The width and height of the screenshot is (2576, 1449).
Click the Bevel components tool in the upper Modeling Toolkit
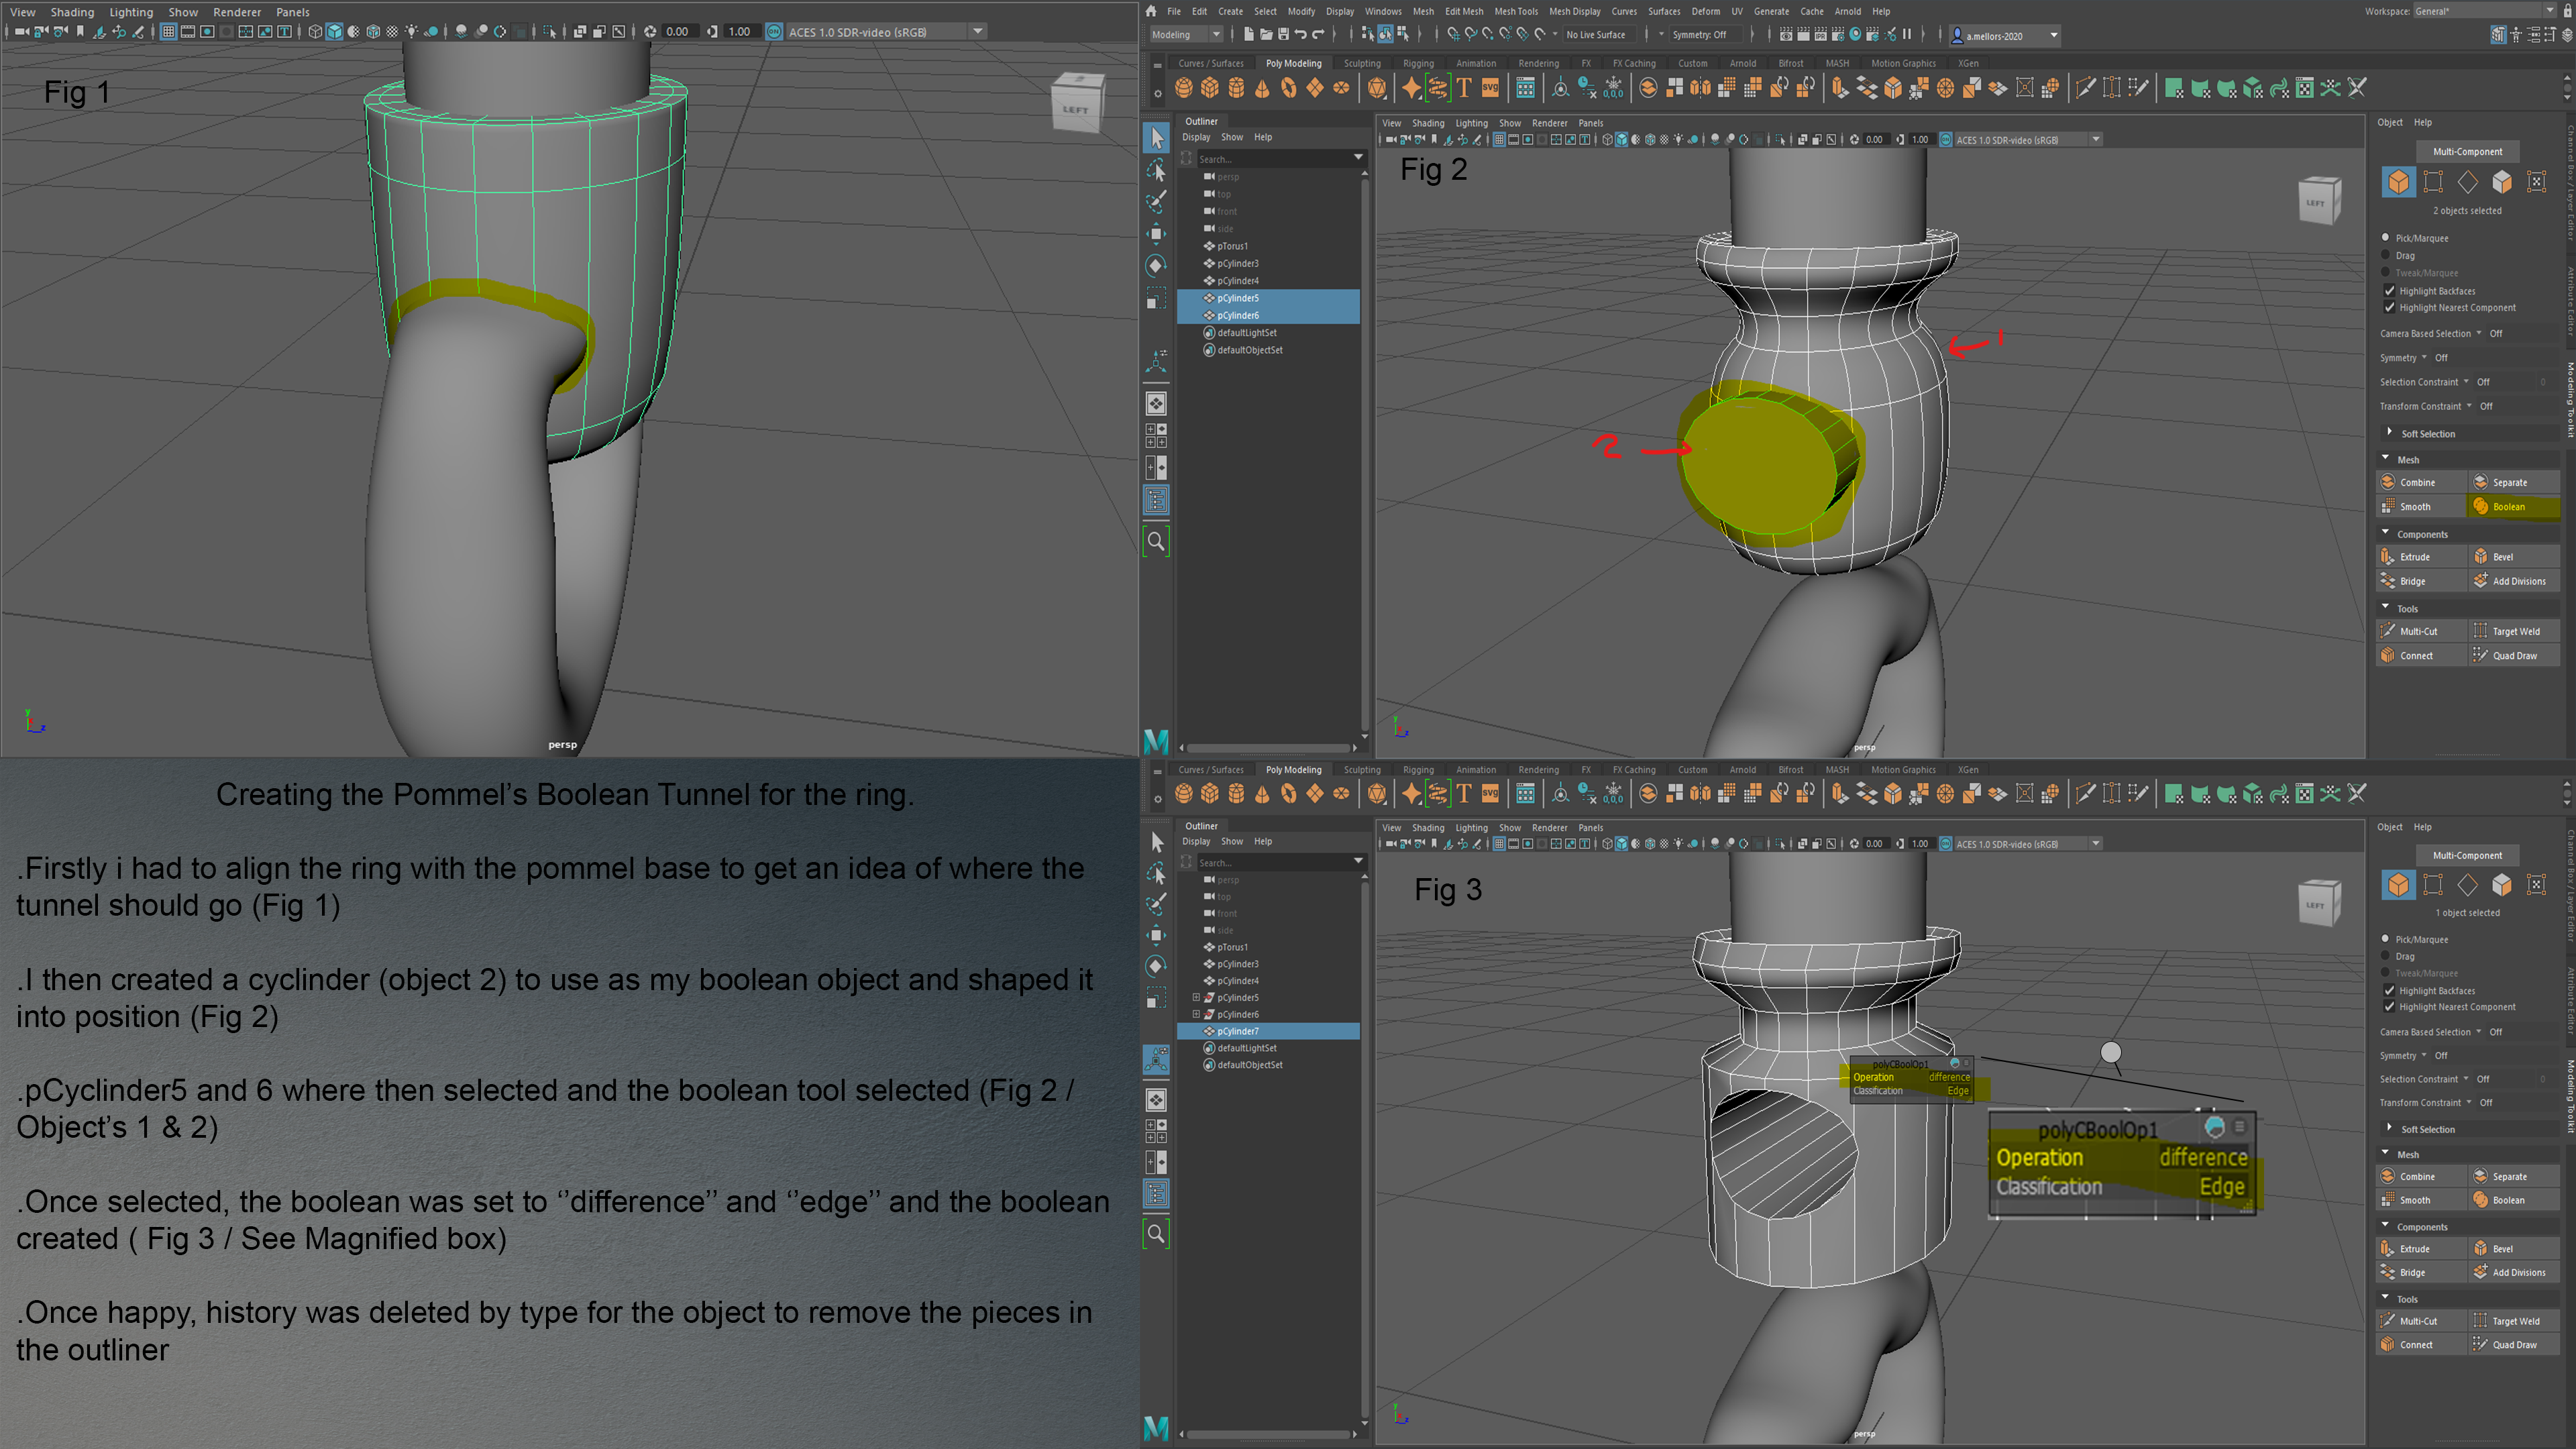2502,557
